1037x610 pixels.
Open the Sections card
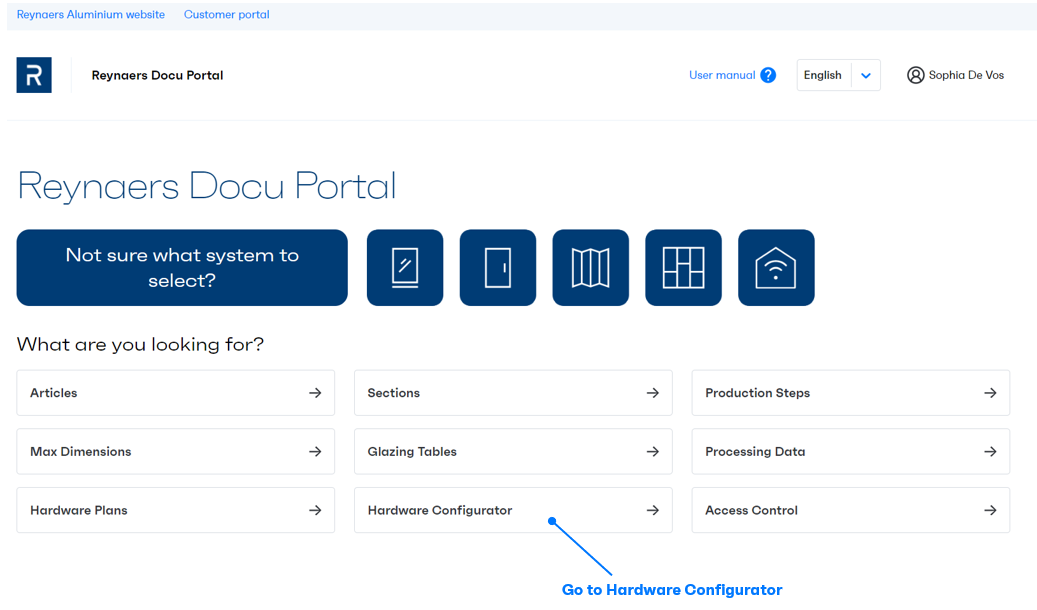click(x=513, y=393)
